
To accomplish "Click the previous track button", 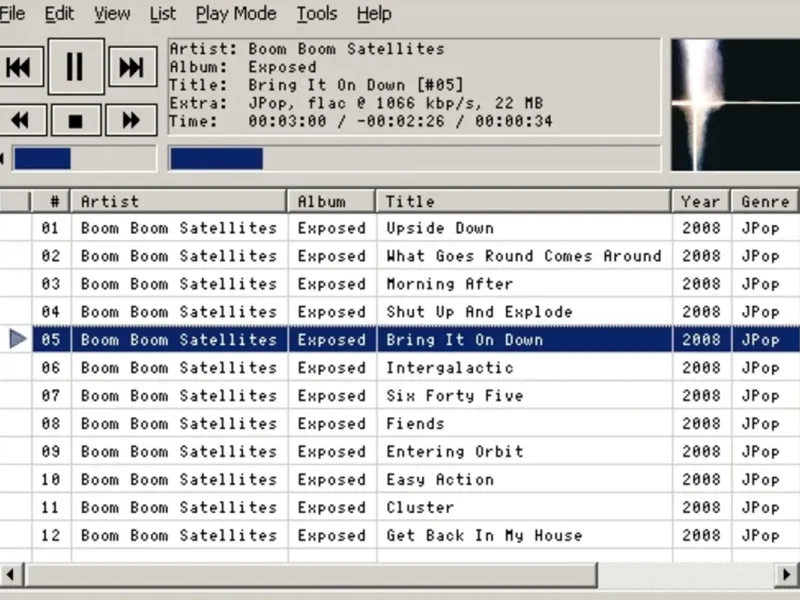I will click(x=20, y=67).
